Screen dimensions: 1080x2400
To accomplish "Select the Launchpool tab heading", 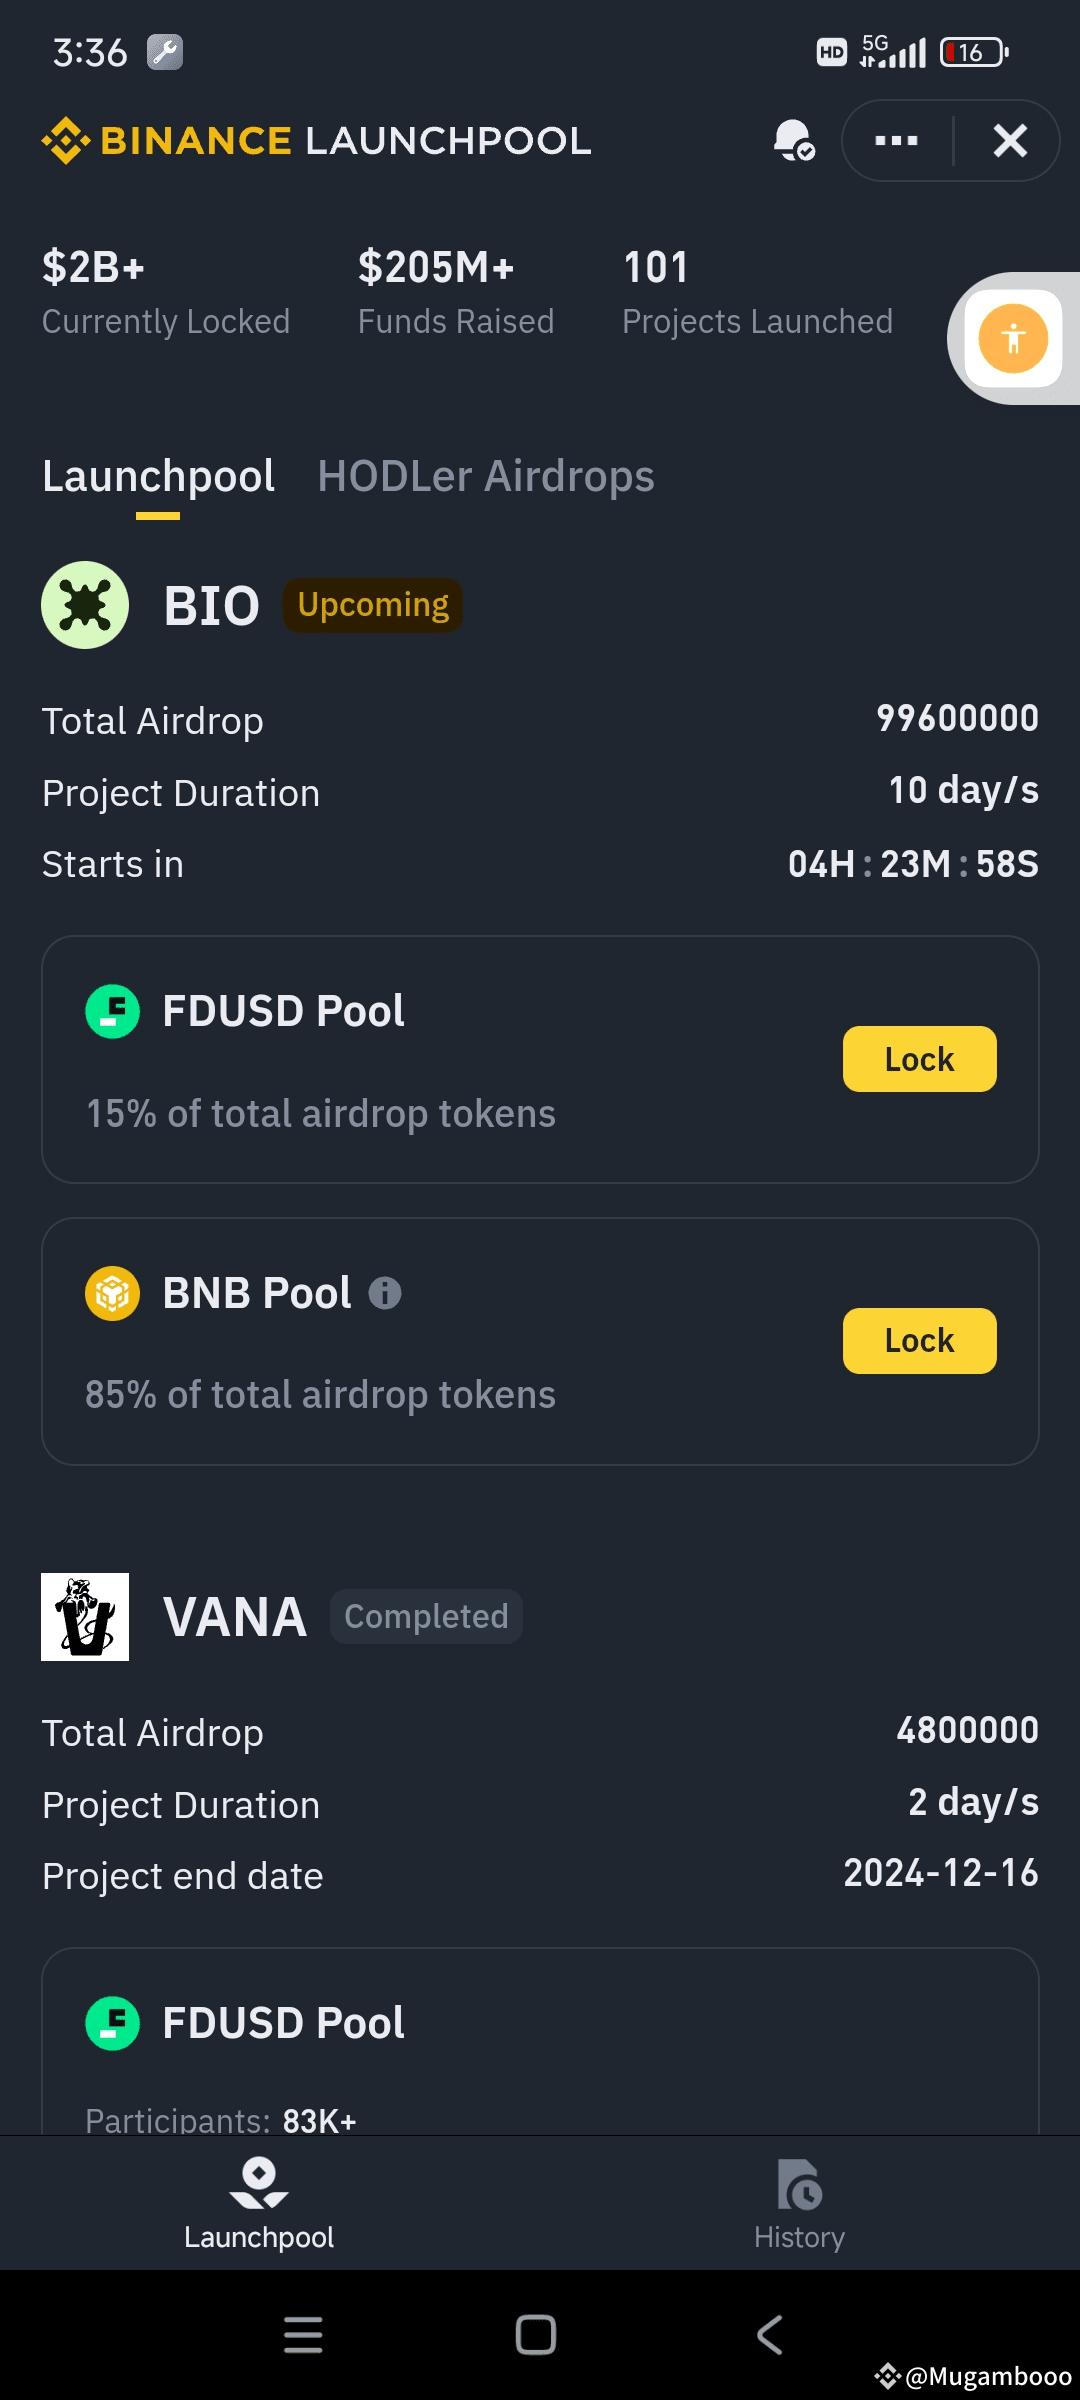I will 158,477.
